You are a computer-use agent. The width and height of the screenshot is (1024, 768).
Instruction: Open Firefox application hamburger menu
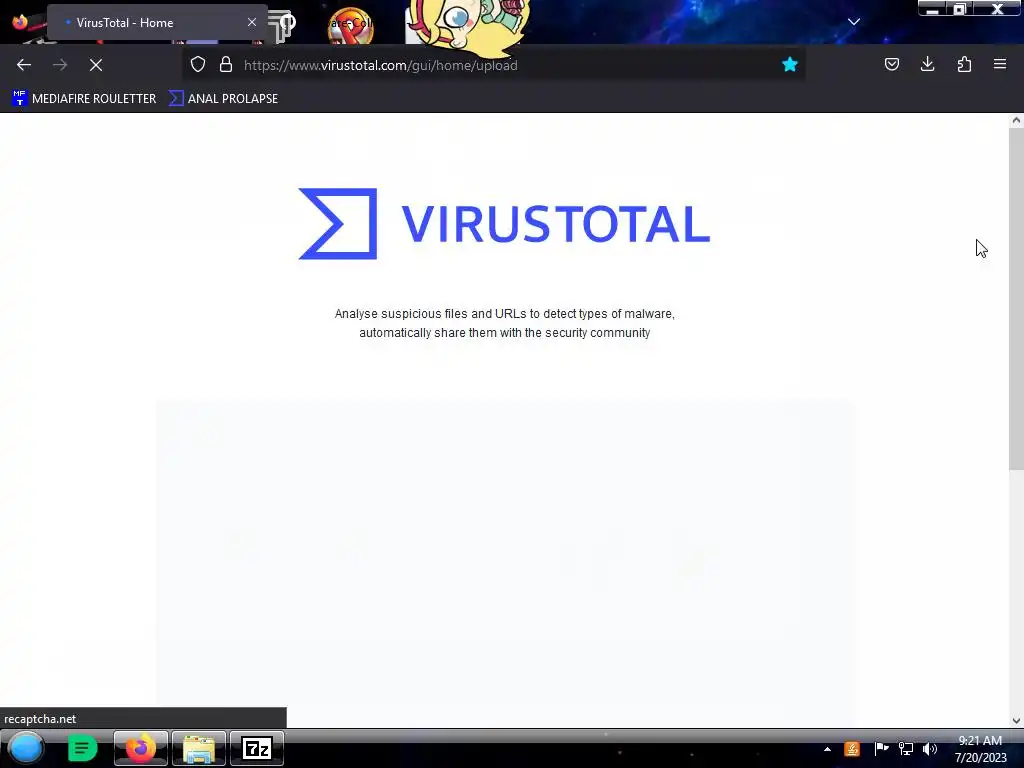pyautogui.click(x=1000, y=64)
